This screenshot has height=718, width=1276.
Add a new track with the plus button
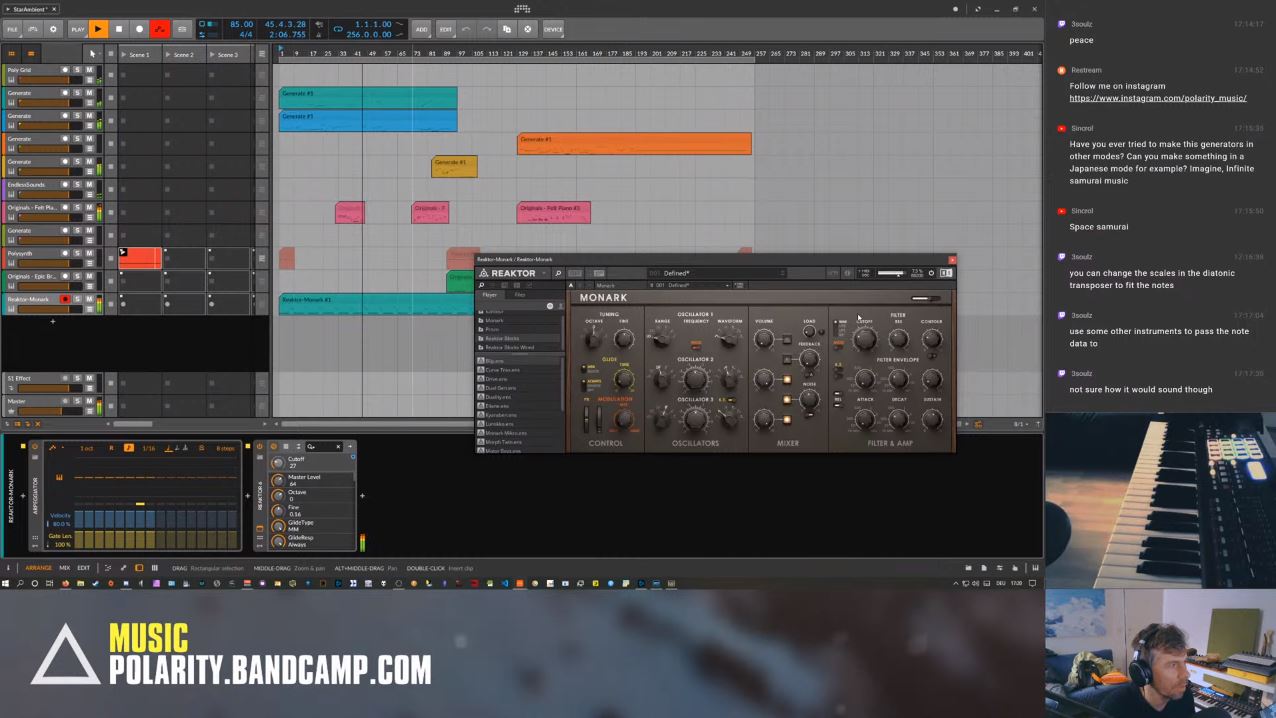pyautogui.click(x=53, y=321)
